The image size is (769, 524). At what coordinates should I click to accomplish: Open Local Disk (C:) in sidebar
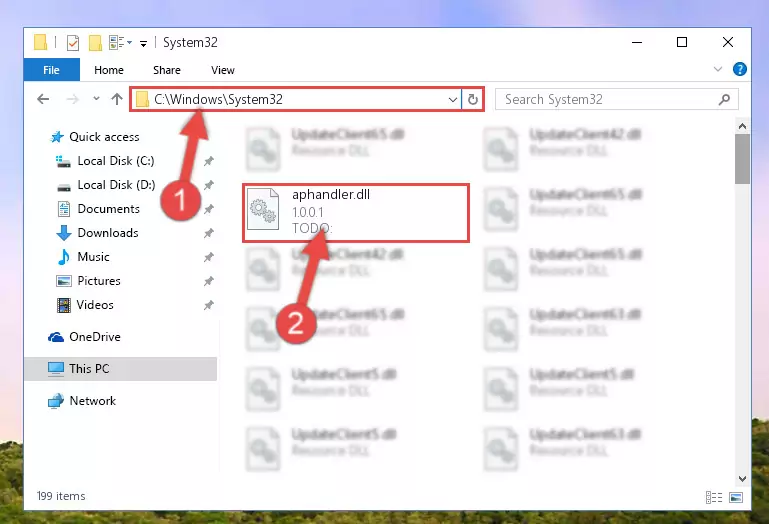coord(105,161)
